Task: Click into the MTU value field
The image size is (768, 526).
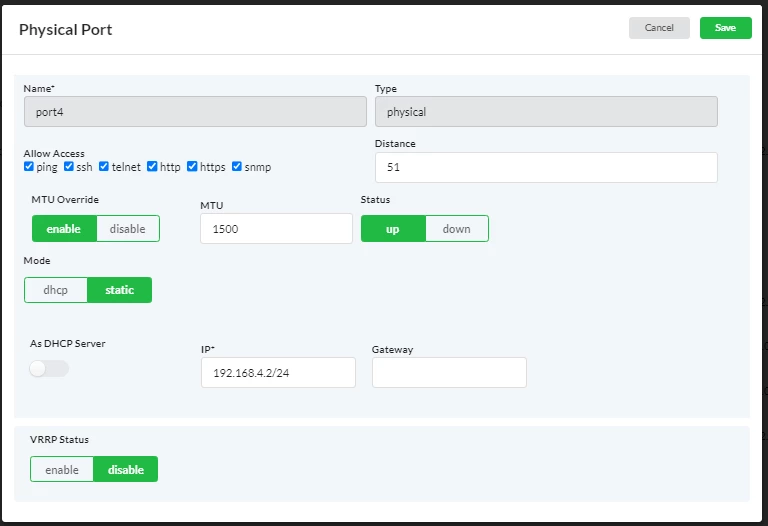Action: pos(276,228)
